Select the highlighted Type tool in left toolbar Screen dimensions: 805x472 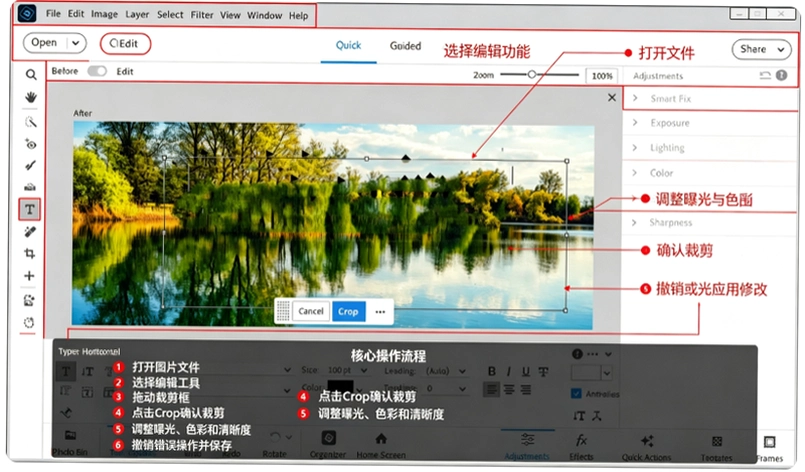coord(30,210)
